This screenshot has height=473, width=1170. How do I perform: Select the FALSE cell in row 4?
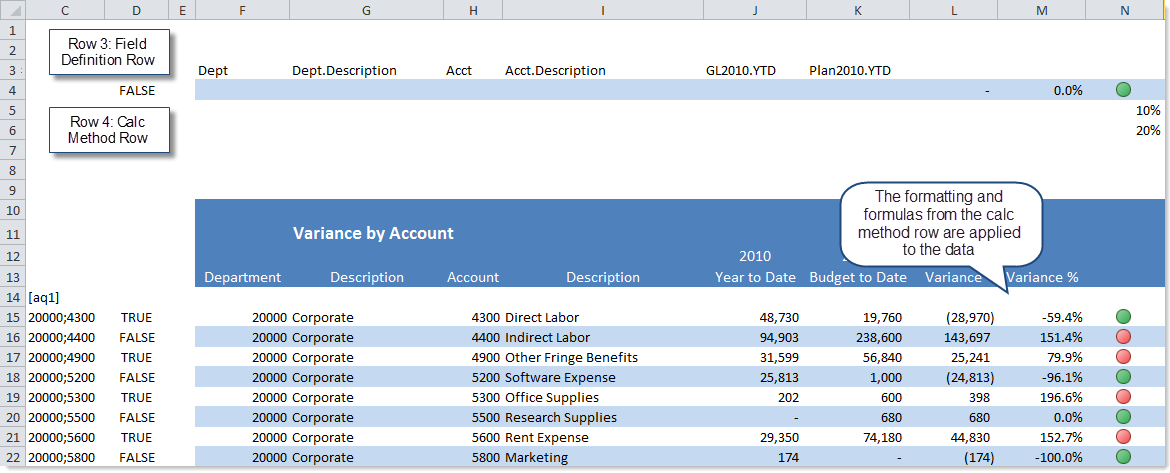(137, 90)
